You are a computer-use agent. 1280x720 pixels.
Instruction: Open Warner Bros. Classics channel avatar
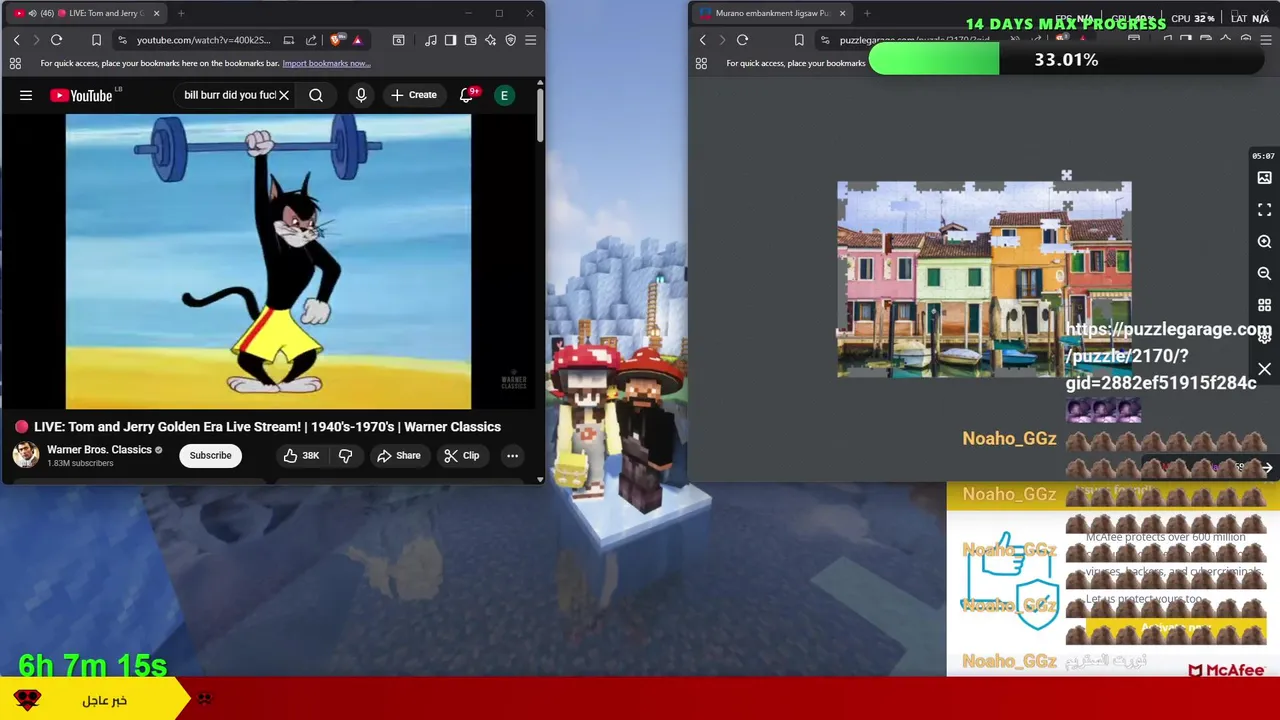tap(26, 455)
